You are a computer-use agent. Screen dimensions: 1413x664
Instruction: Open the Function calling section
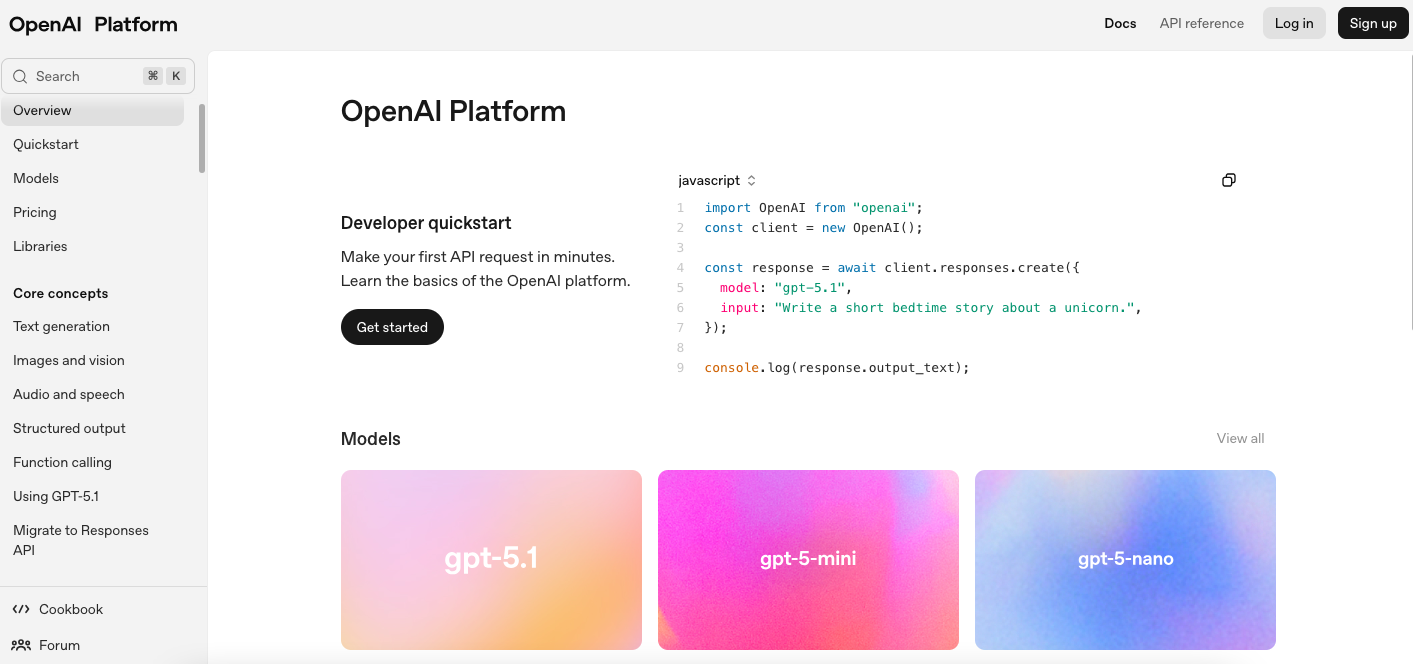point(60,462)
